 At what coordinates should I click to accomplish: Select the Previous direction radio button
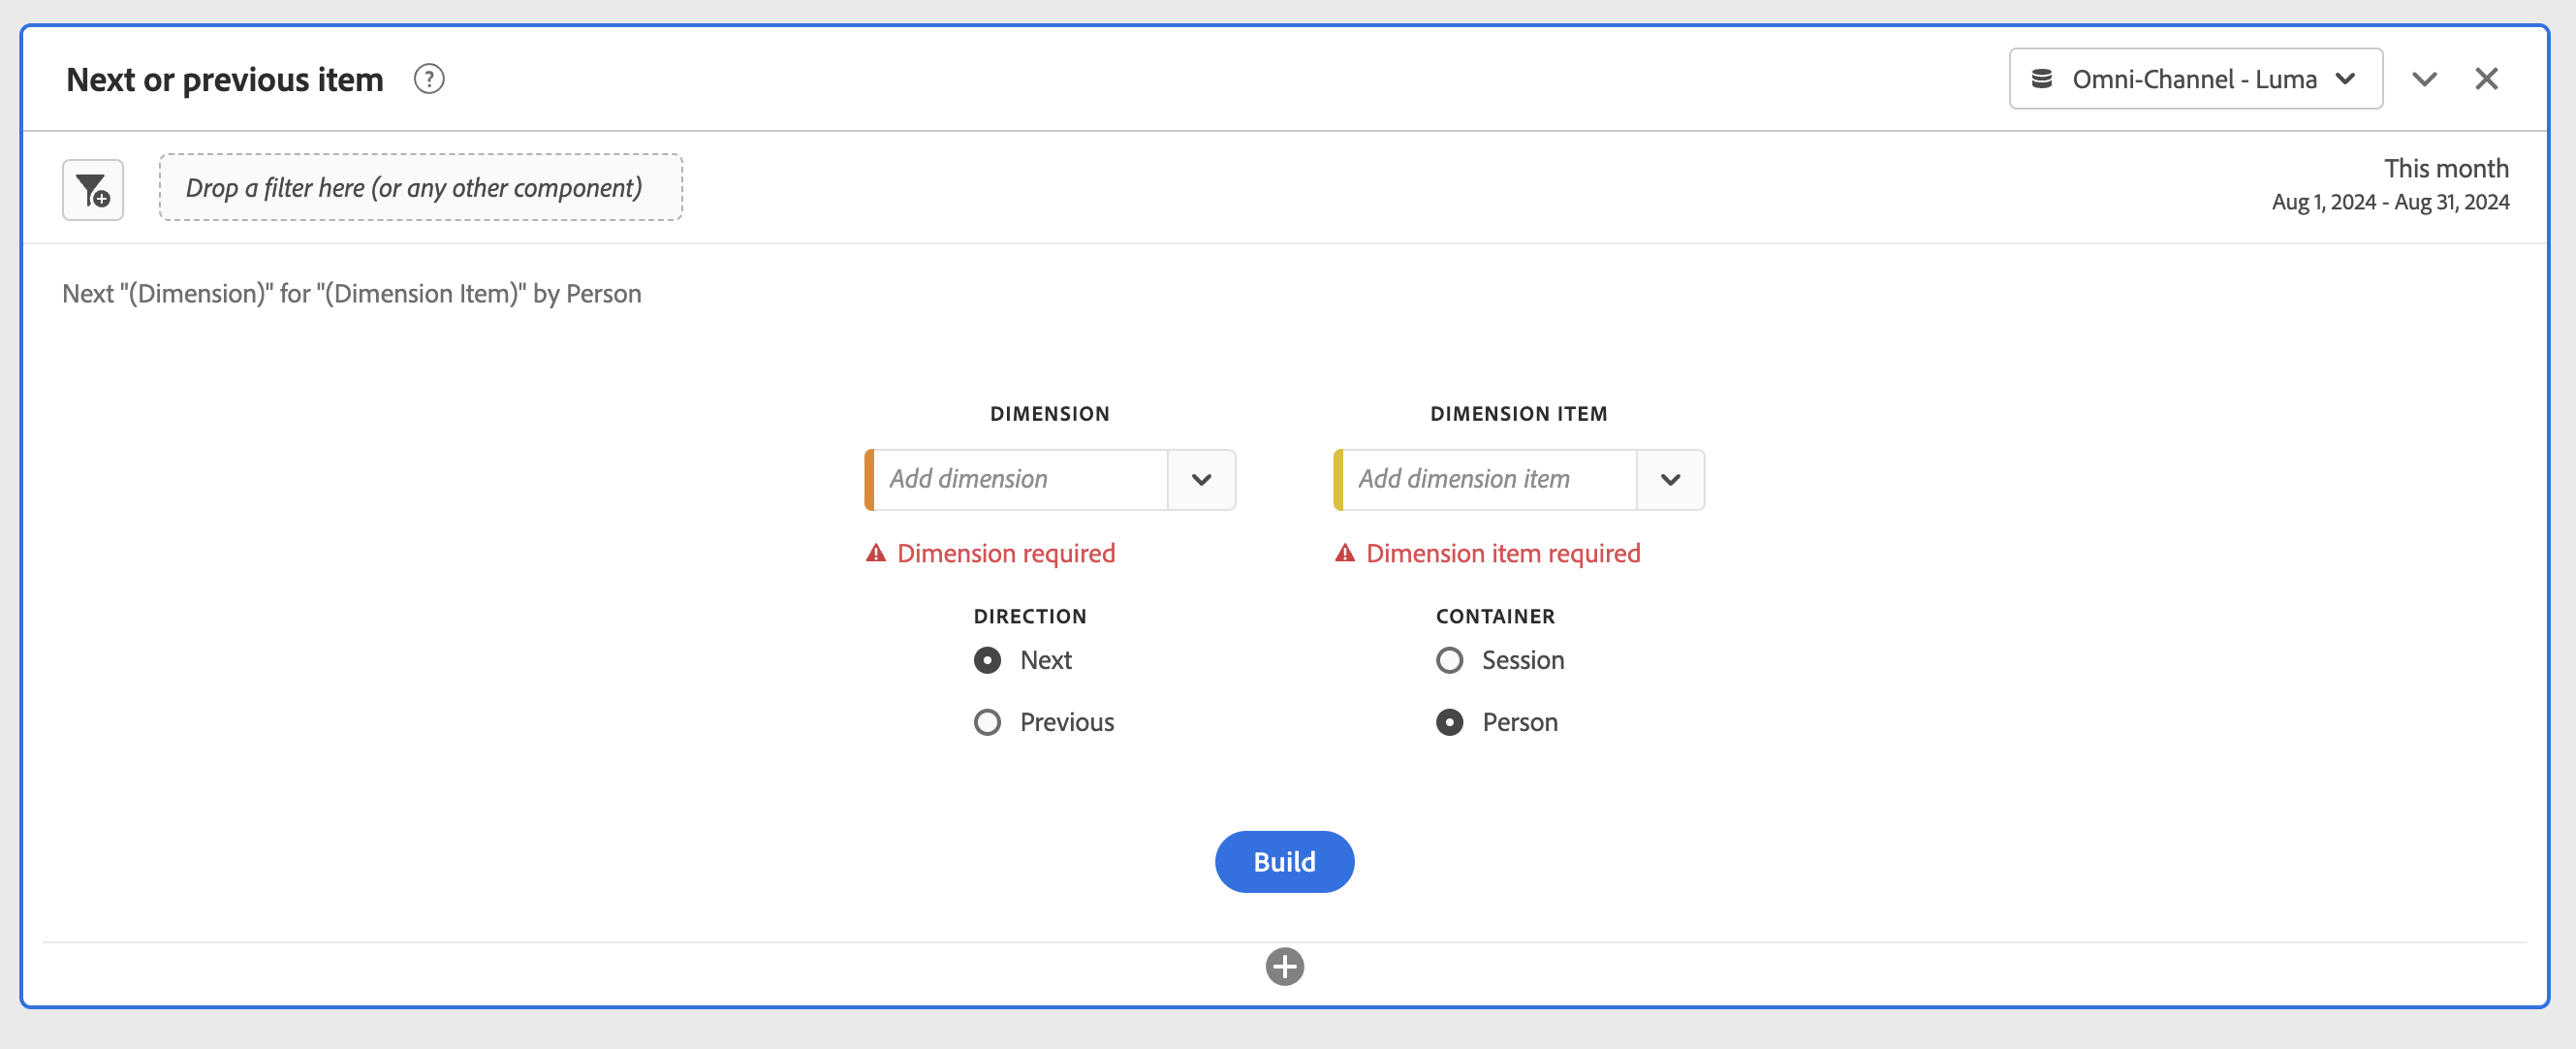[x=987, y=722]
